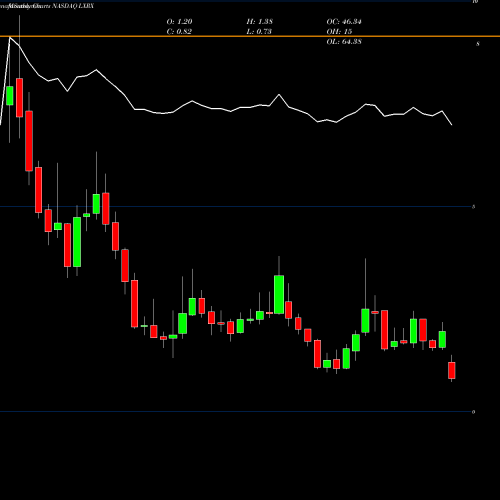This screenshot has width=500, height=500.
Task: Select the first green candle at chart start
Action: [10, 96]
